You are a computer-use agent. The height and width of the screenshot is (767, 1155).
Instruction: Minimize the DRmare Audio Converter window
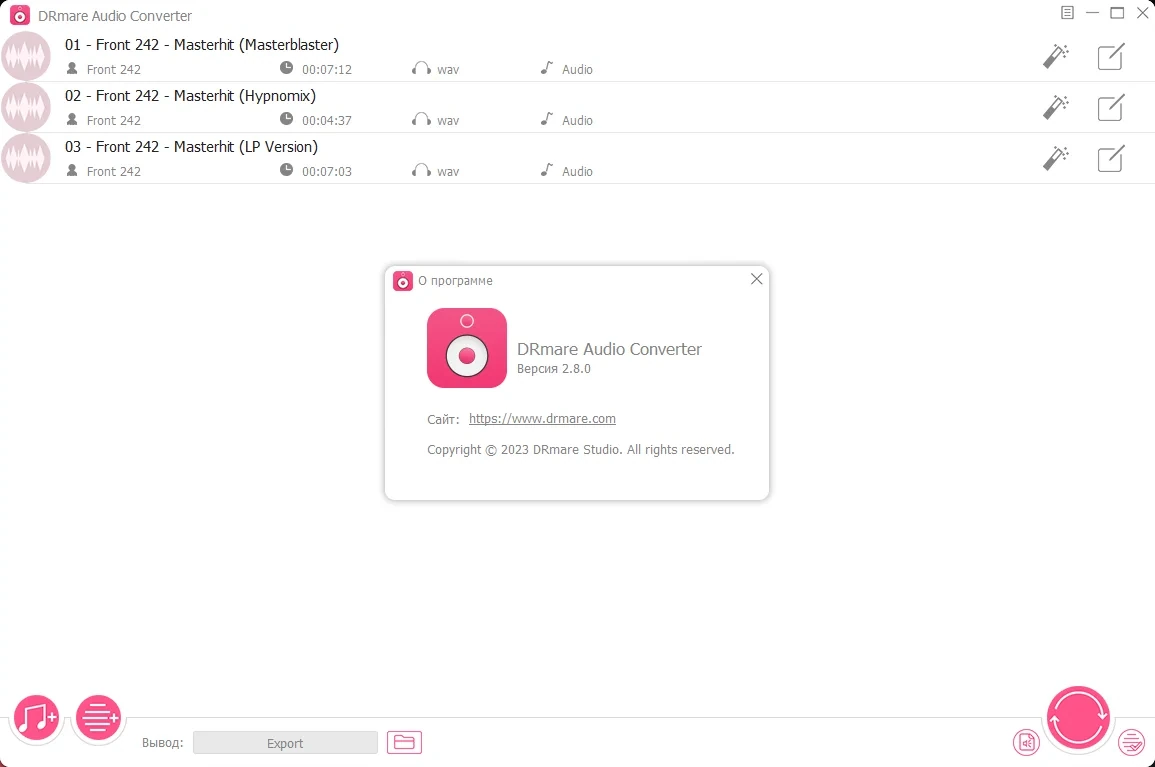click(x=1092, y=13)
